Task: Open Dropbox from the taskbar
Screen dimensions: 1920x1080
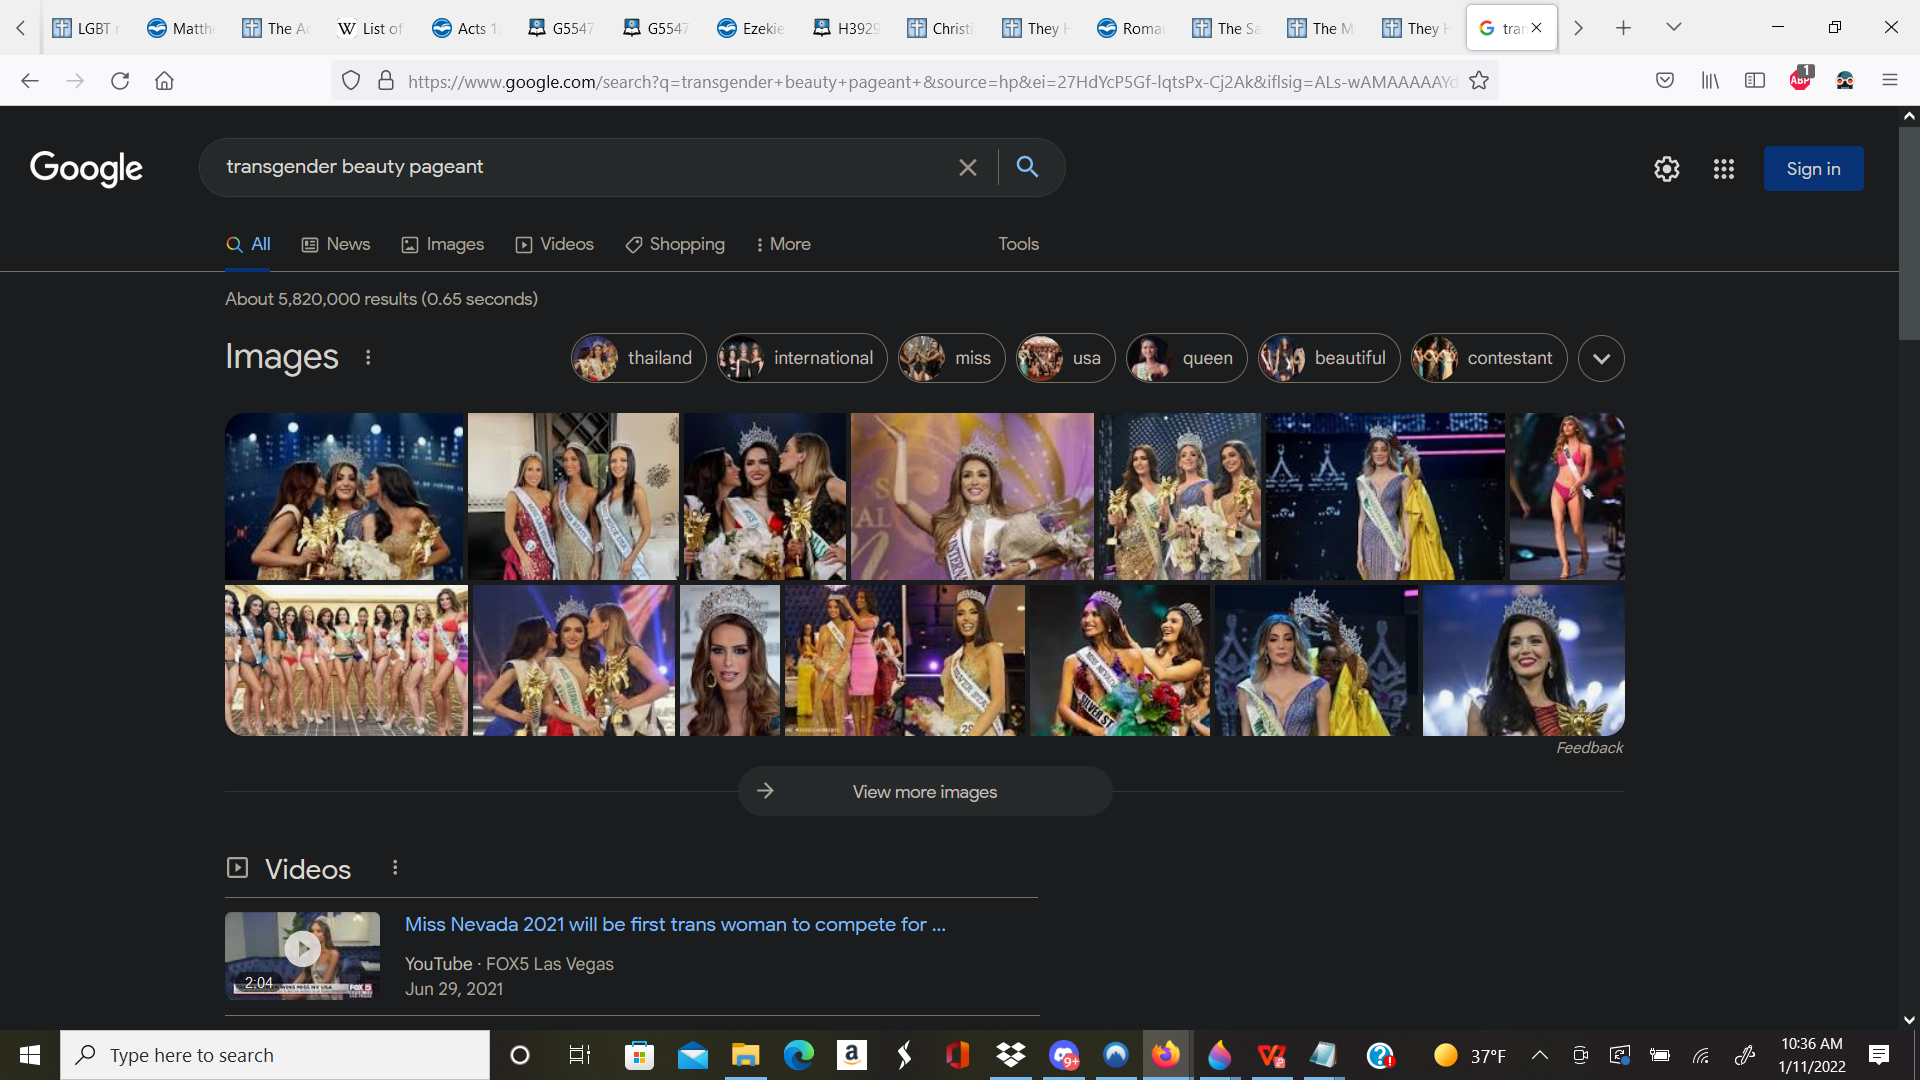Action: coord(1011,1055)
